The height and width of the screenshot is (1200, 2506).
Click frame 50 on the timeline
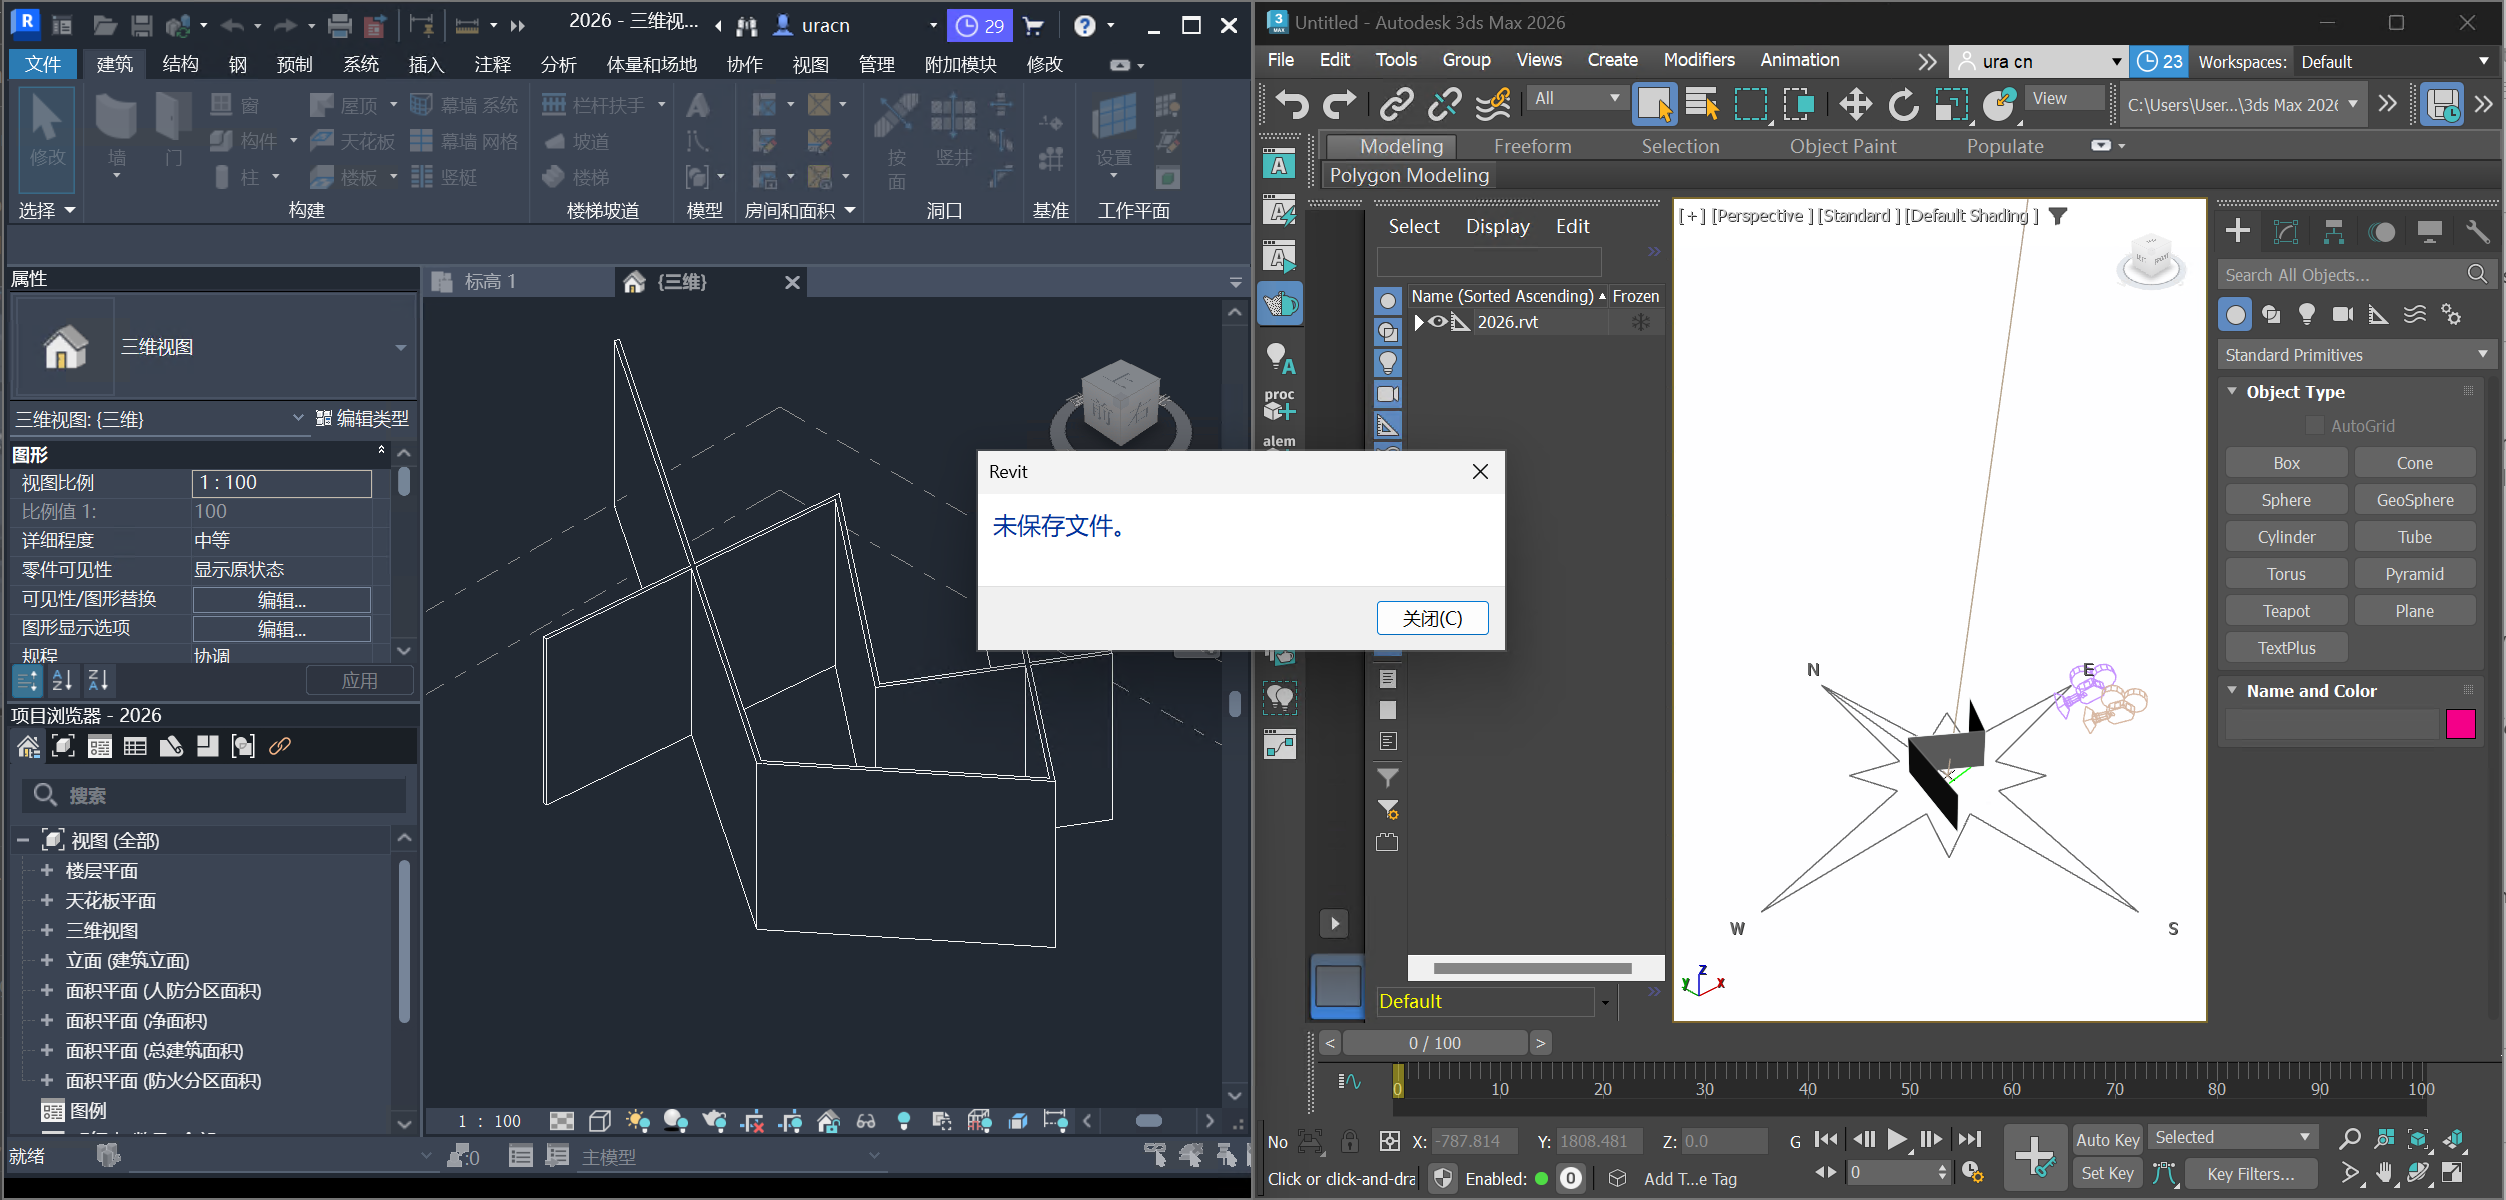point(1909,1088)
